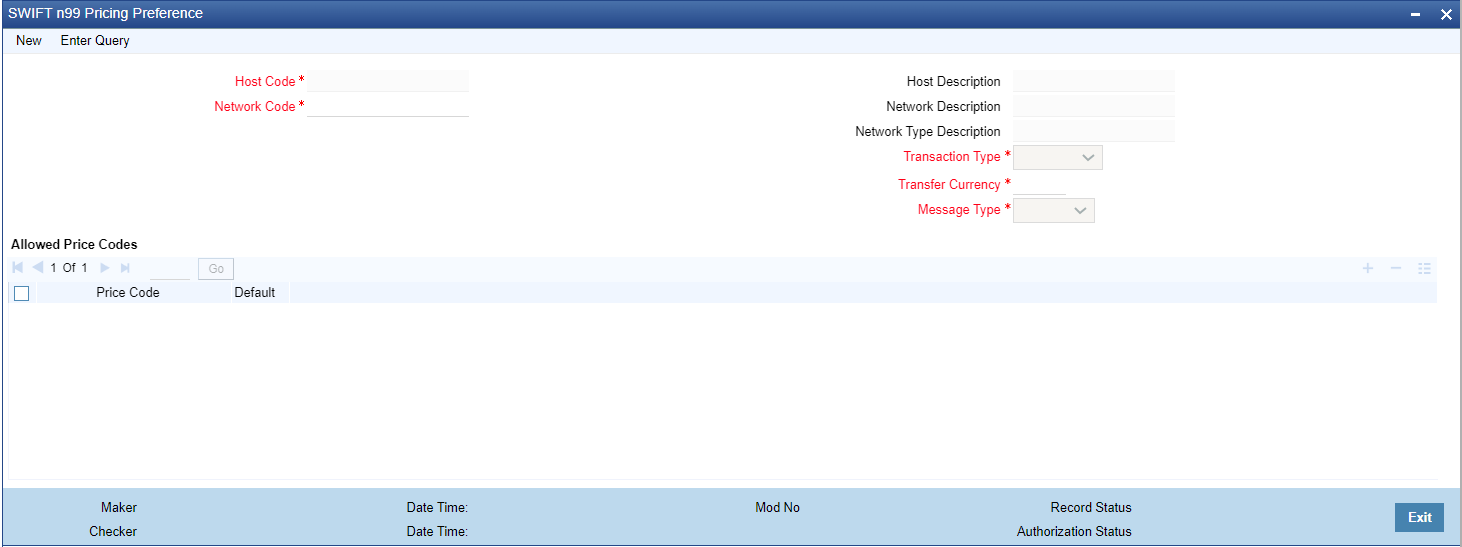Click New in the menu bar
The width and height of the screenshot is (1462, 547).
point(29,41)
